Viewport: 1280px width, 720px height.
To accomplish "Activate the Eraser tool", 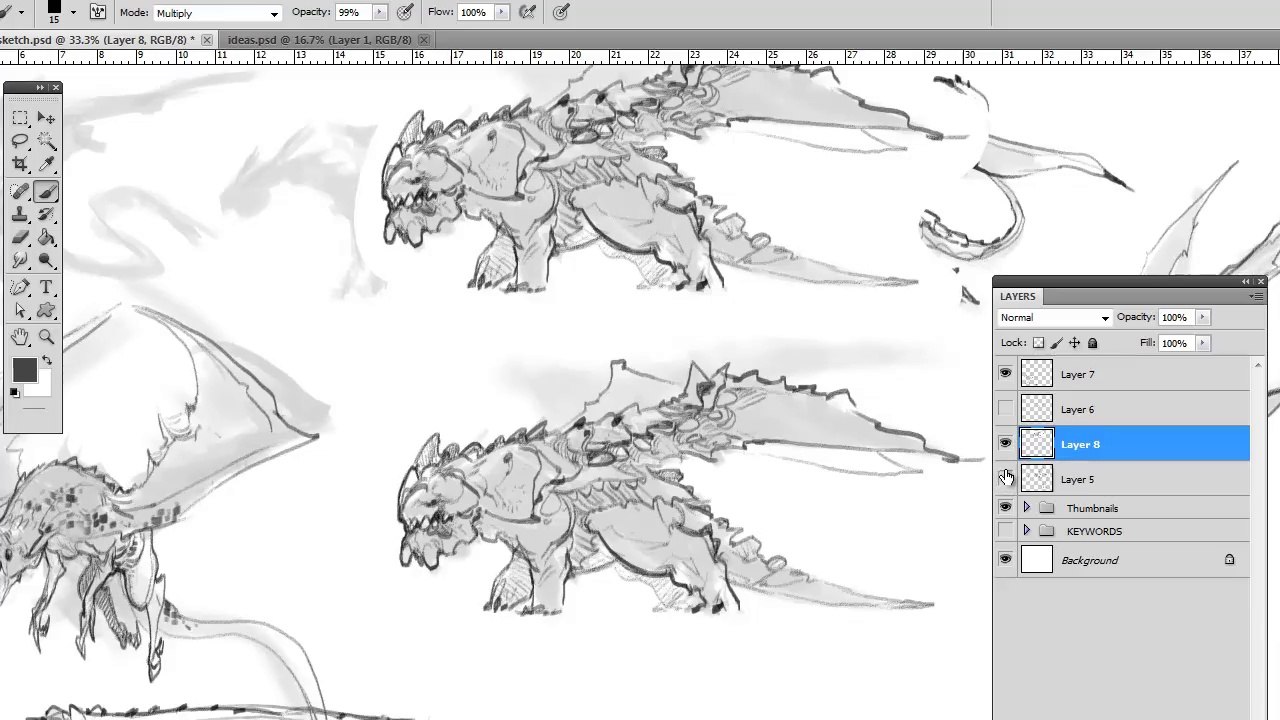I will pos(20,238).
